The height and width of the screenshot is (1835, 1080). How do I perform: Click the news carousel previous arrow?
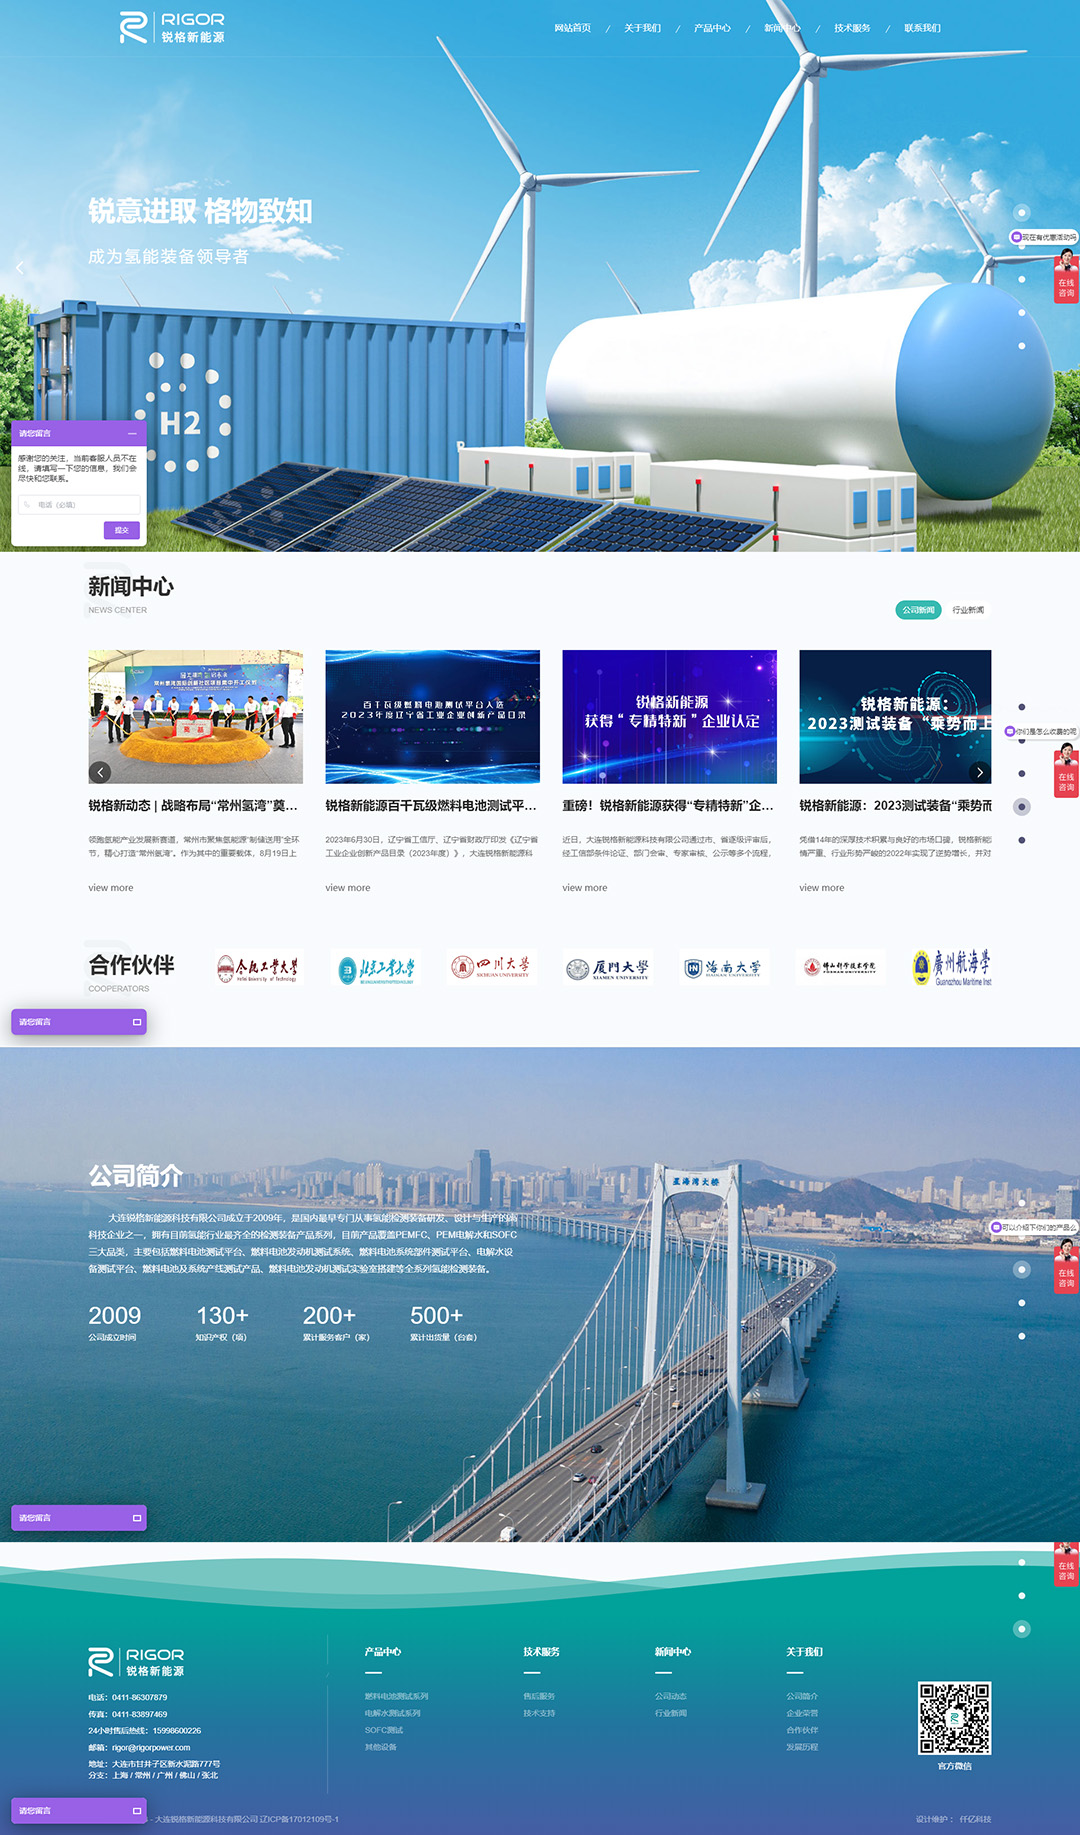click(x=100, y=772)
